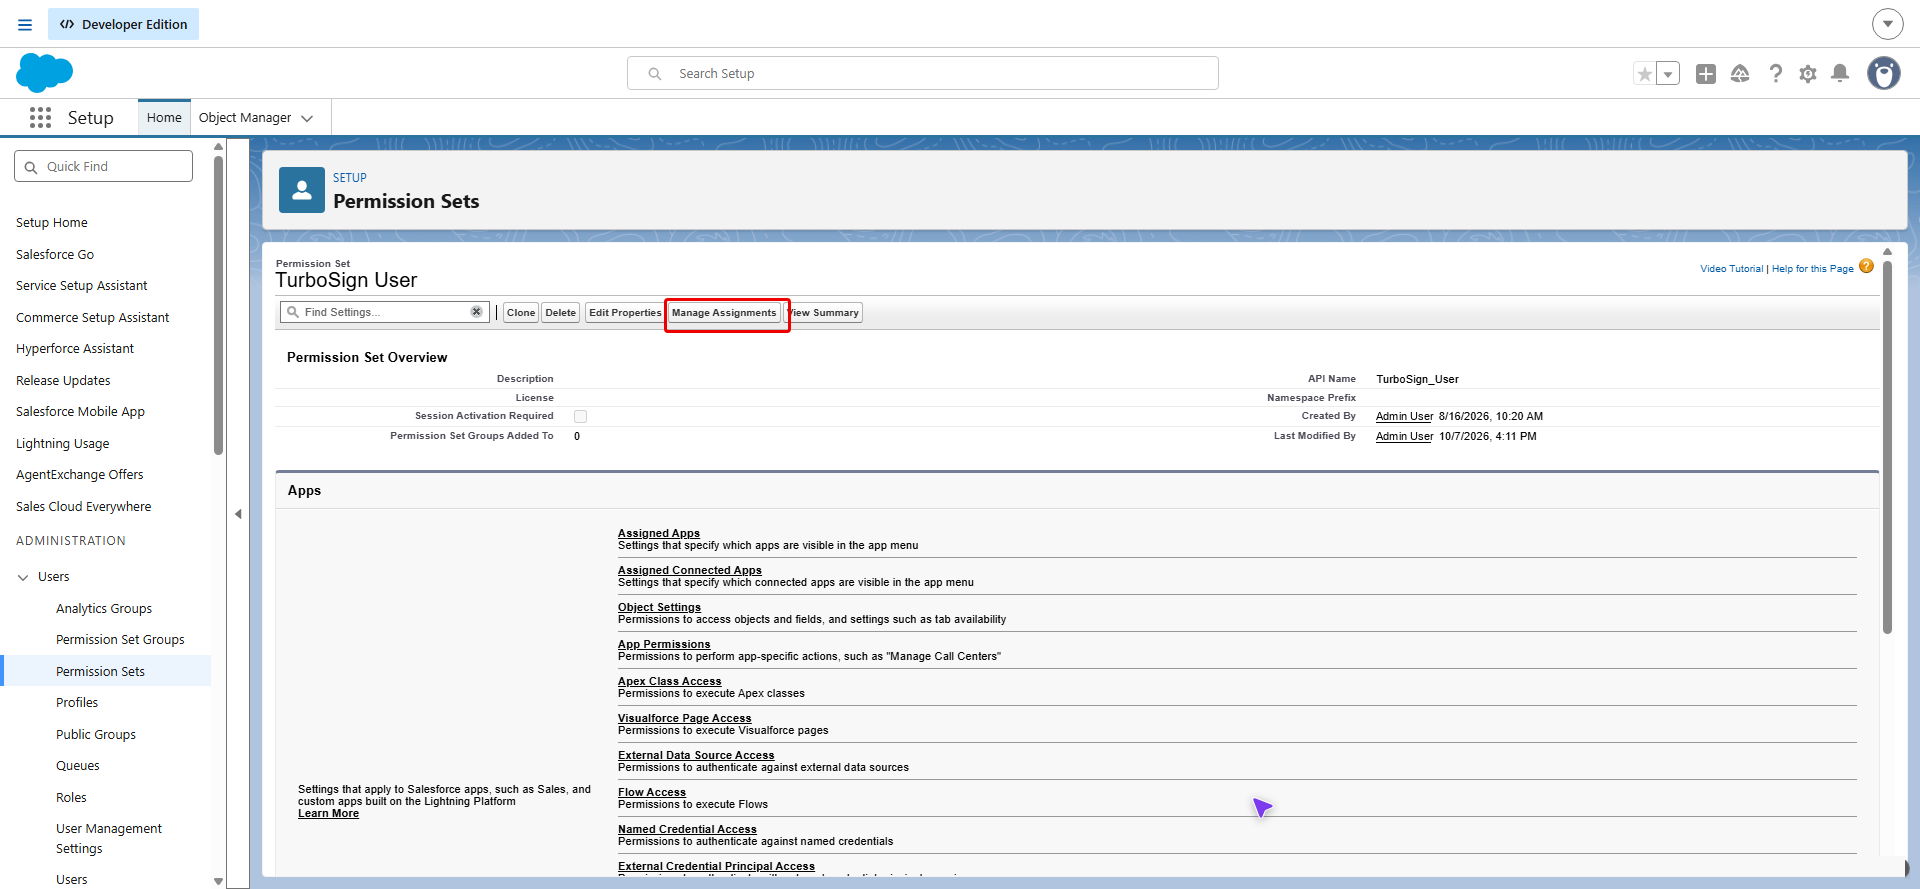
Task: Open the Assigned Apps link
Action: click(x=659, y=533)
